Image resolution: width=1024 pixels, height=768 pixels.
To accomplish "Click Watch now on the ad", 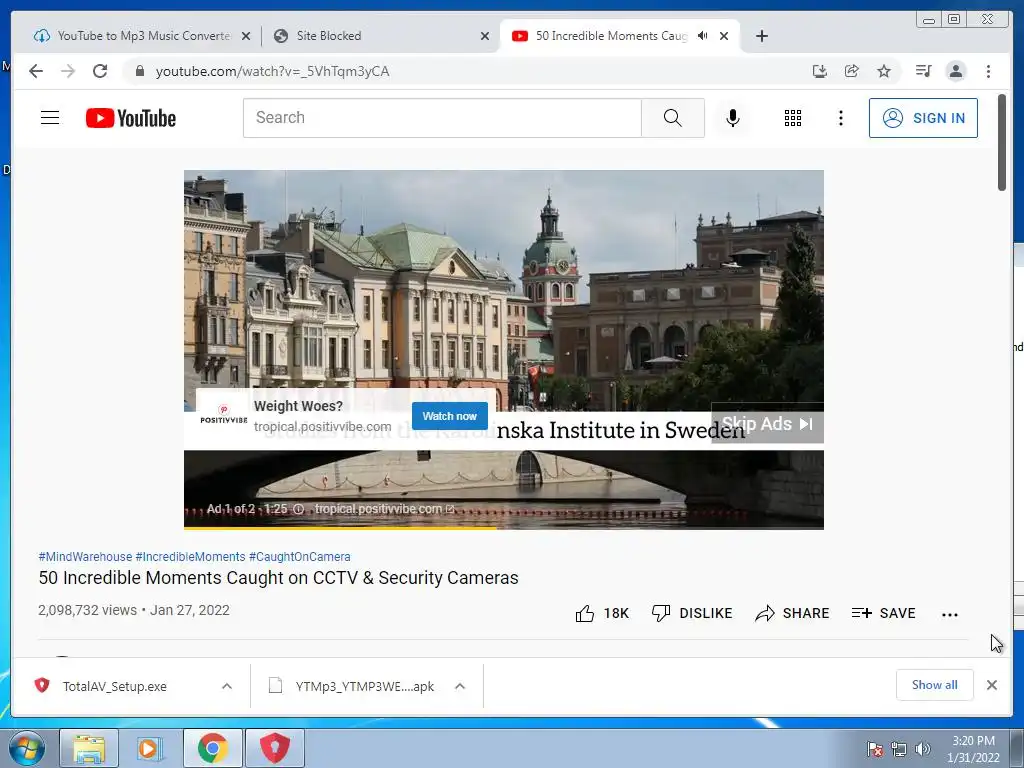I will pyautogui.click(x=449, y=416).
